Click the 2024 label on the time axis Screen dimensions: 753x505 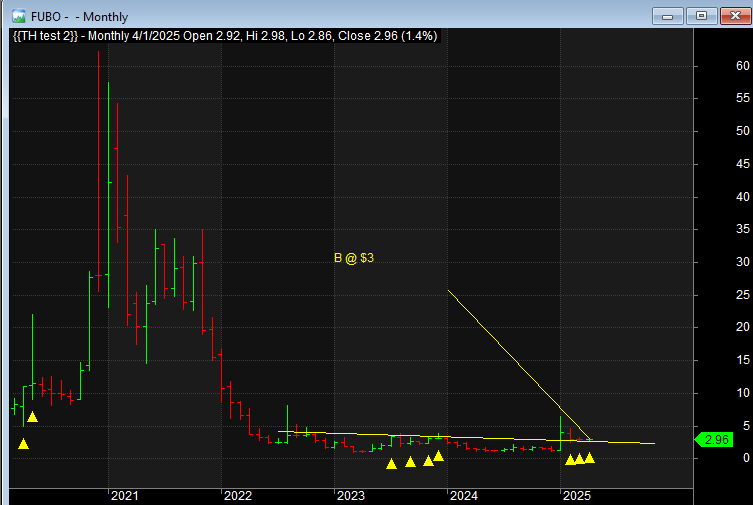(463, 496)
